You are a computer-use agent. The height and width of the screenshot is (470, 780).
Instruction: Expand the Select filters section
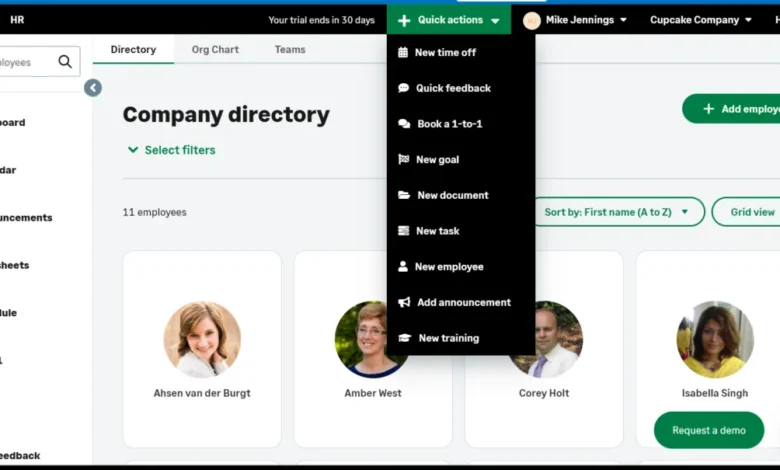coord(171,150)
